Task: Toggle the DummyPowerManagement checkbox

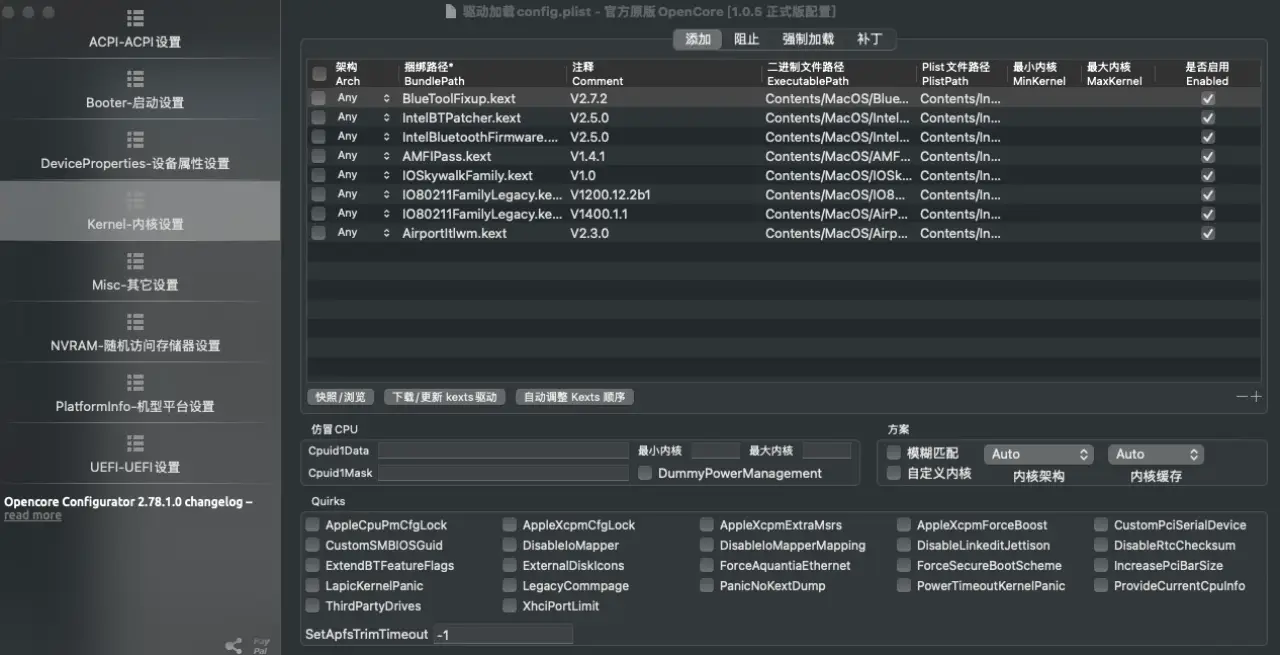Action: pyautogui.click(x=646, y=473)
